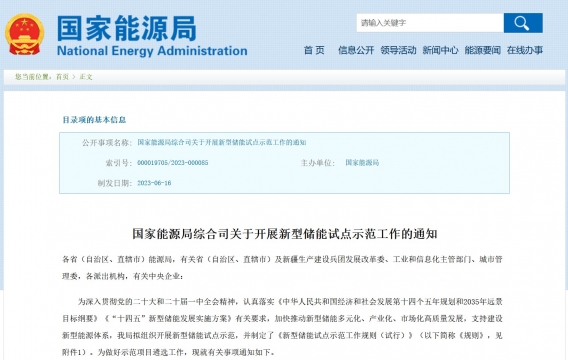
Task: Click the 首页 breadcrumb link
Action: [62, 77]
